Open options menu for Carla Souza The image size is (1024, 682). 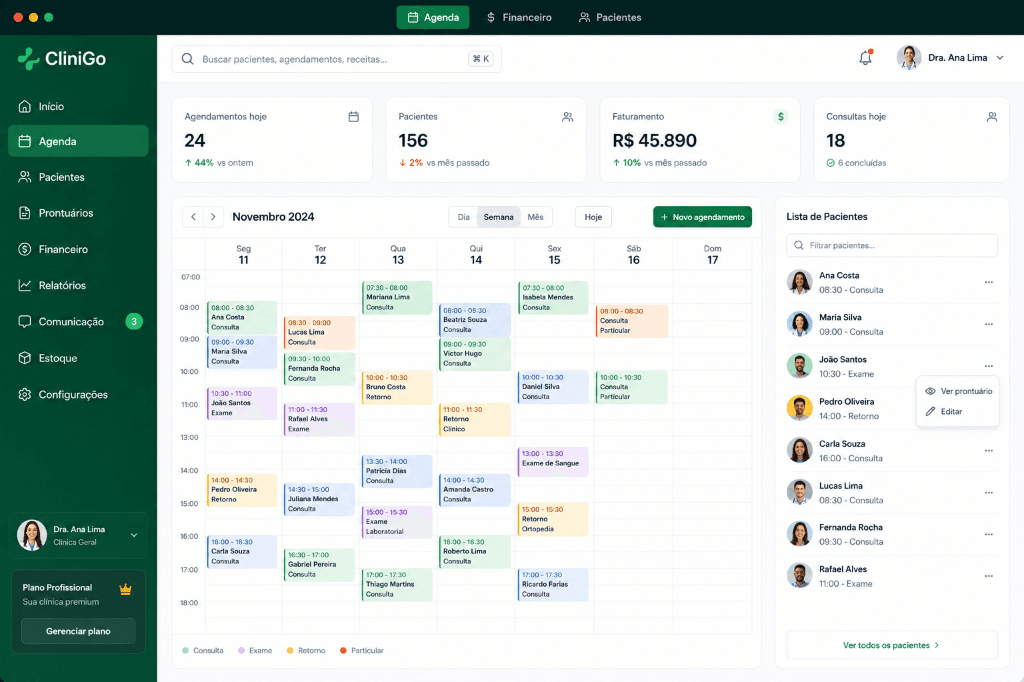click(989, 451)
